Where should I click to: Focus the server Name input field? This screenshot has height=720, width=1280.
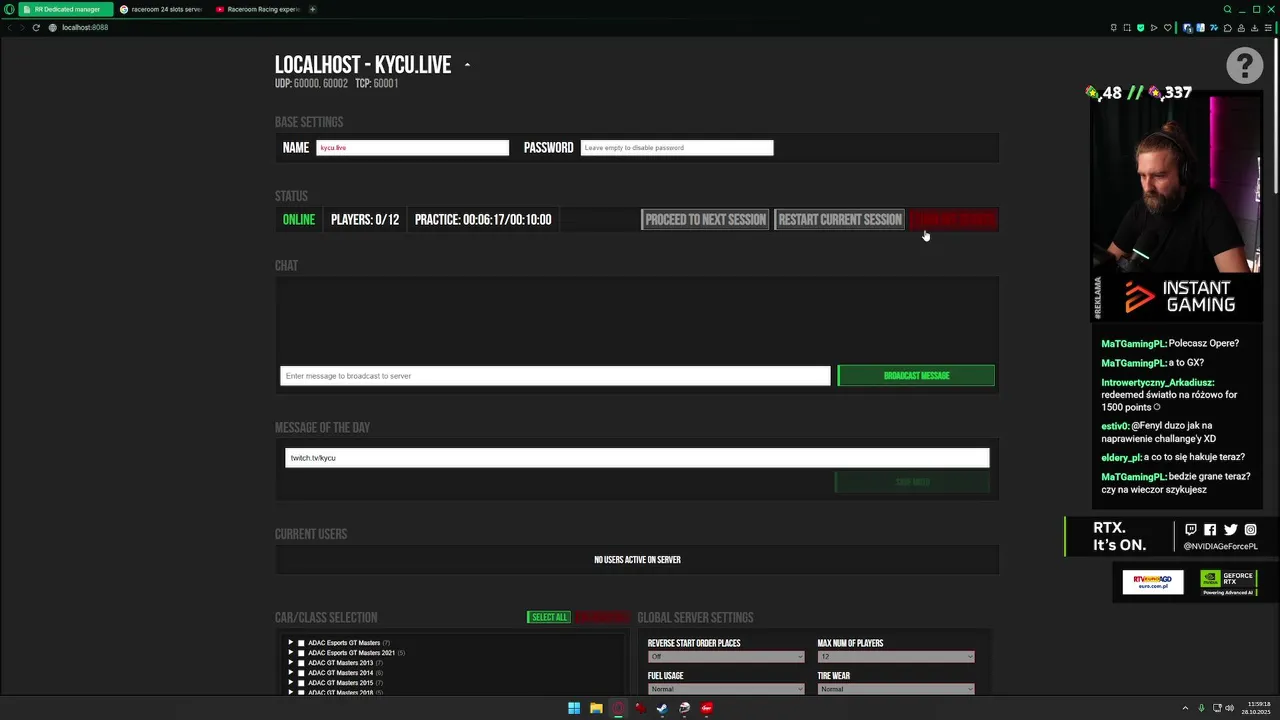(x=412, y=148)
